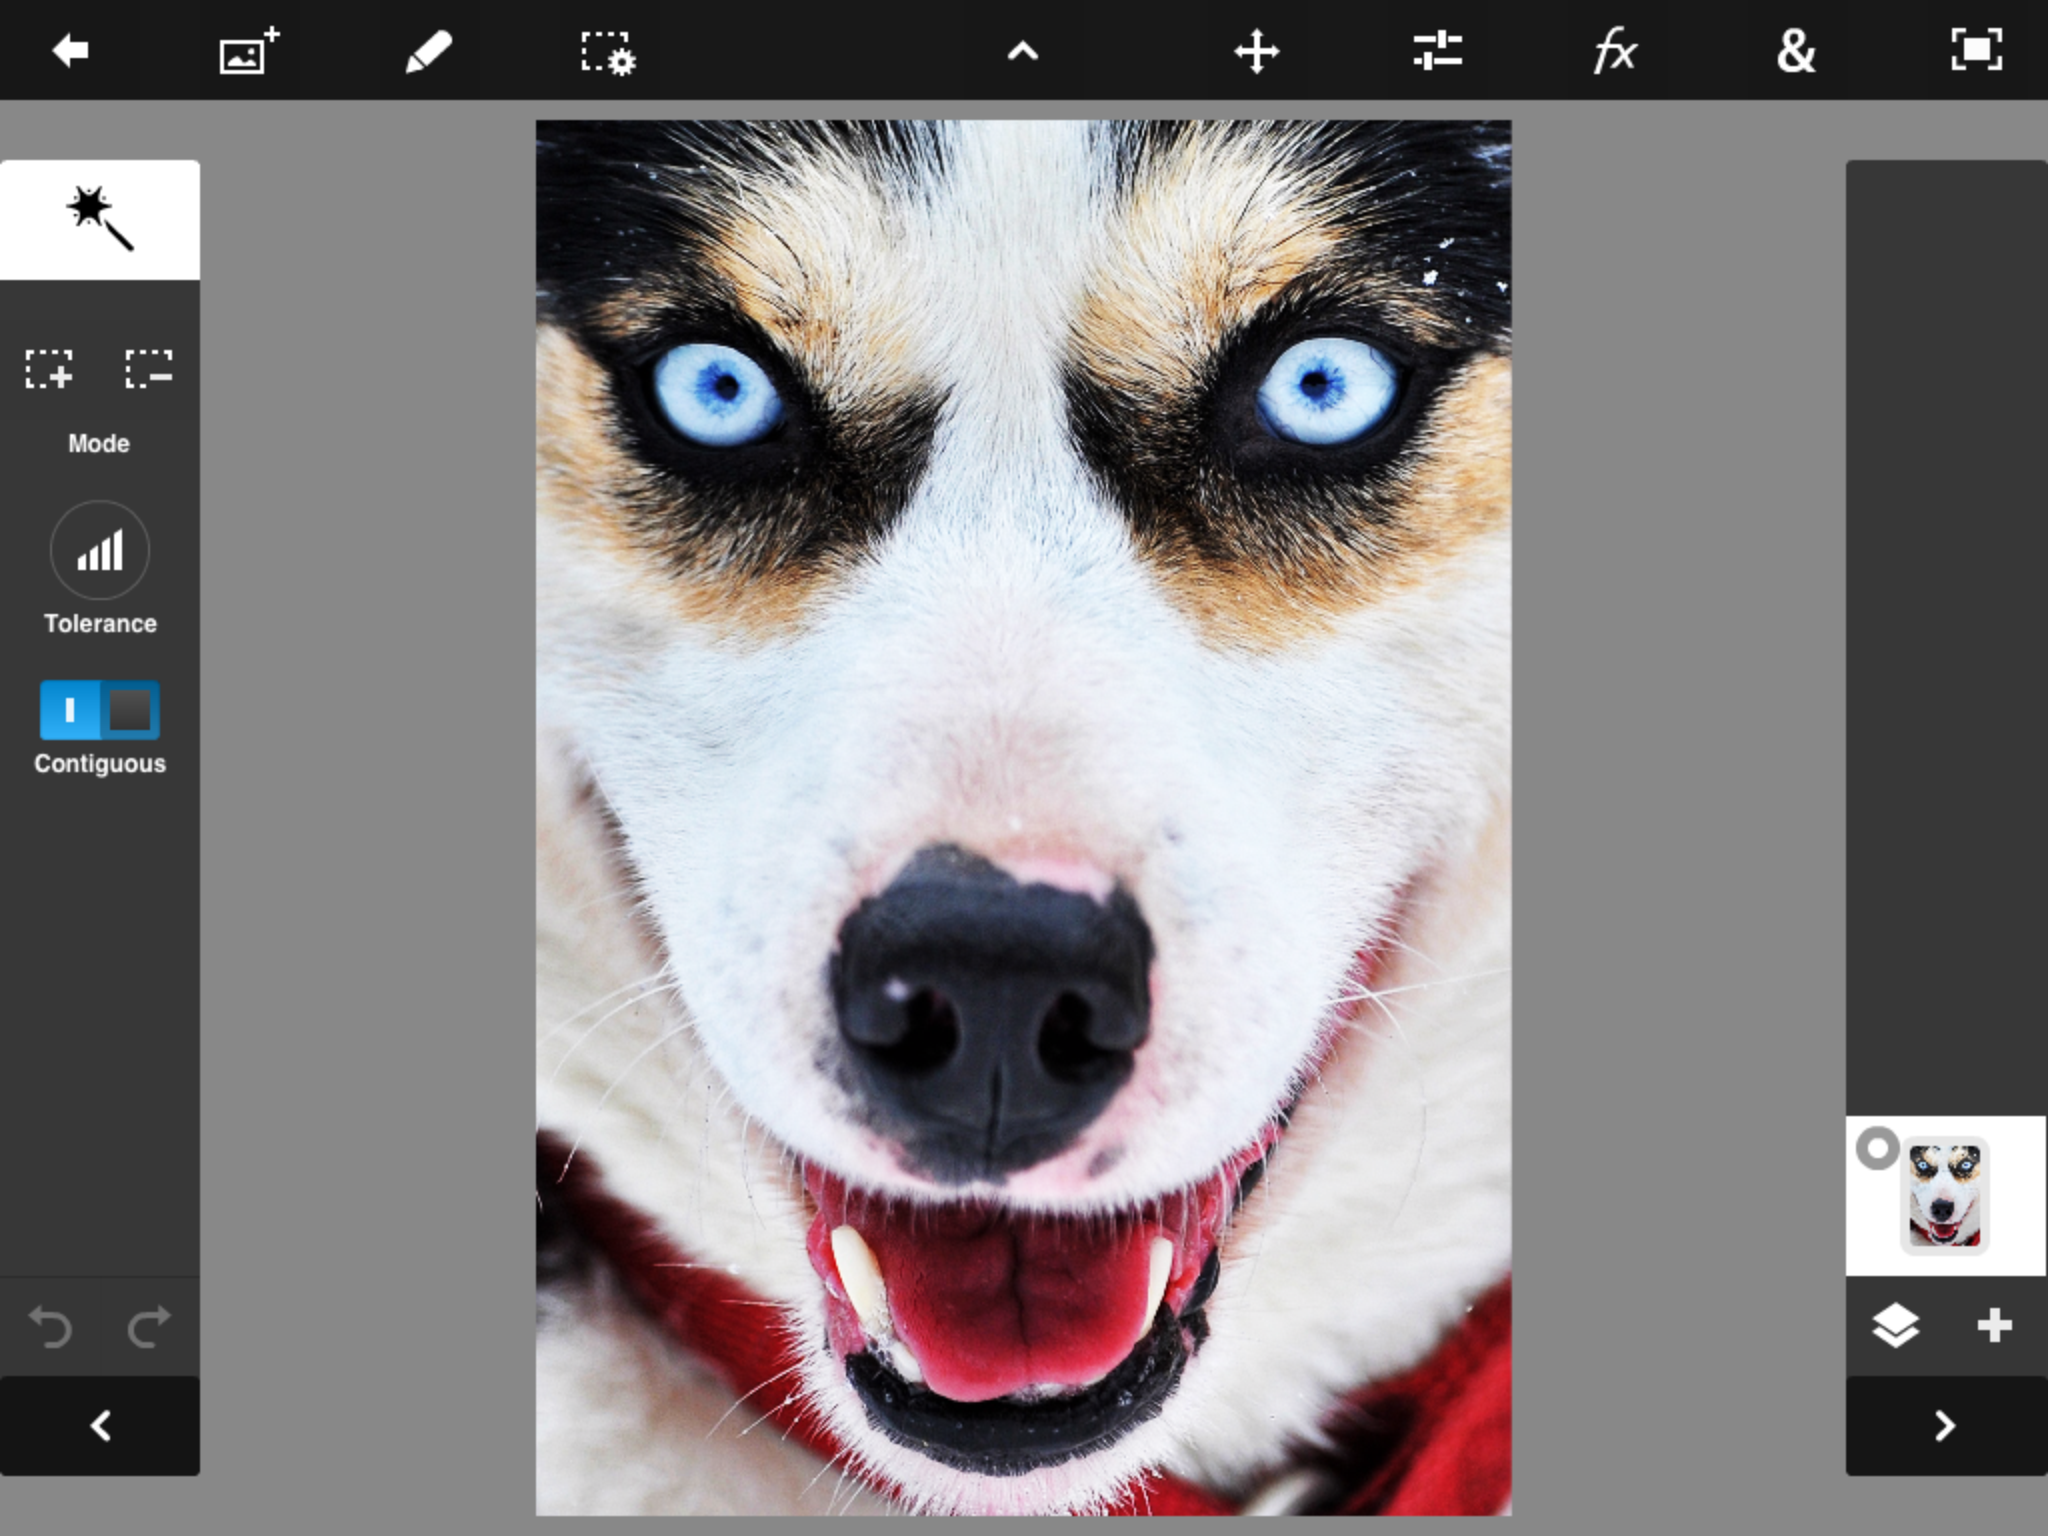Open the add image menu
Viewport: 2048px width, 1536px height.
tap(249, 50)
